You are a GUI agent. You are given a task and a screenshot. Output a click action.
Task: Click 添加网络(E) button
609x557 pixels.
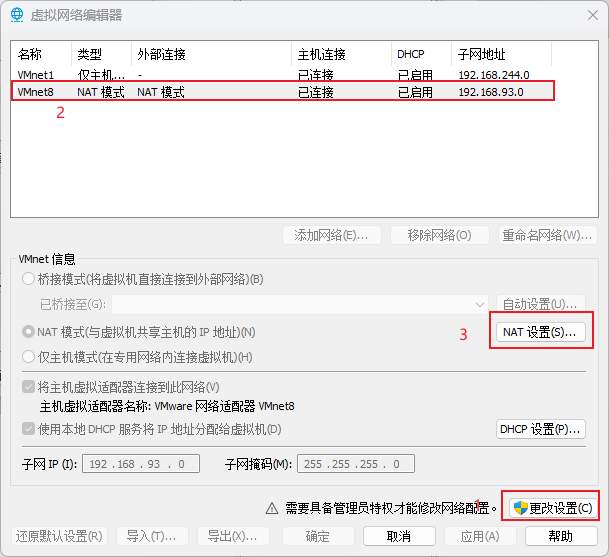[332, 235]
